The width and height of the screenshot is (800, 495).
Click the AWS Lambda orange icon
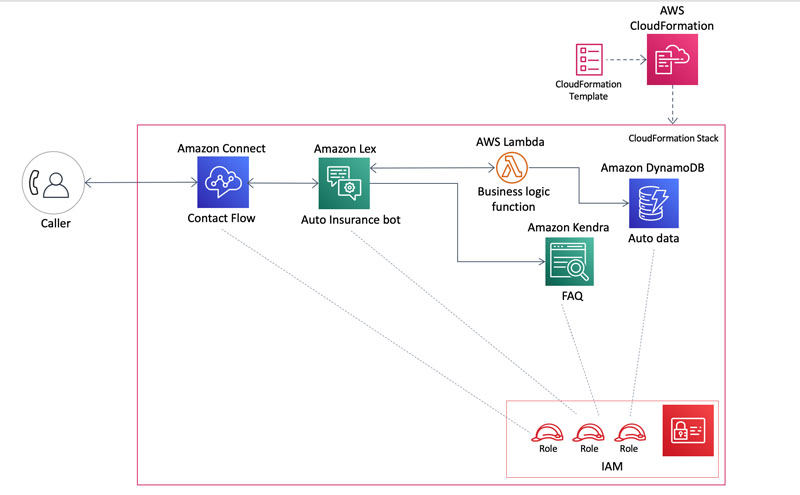pos(512,167)
